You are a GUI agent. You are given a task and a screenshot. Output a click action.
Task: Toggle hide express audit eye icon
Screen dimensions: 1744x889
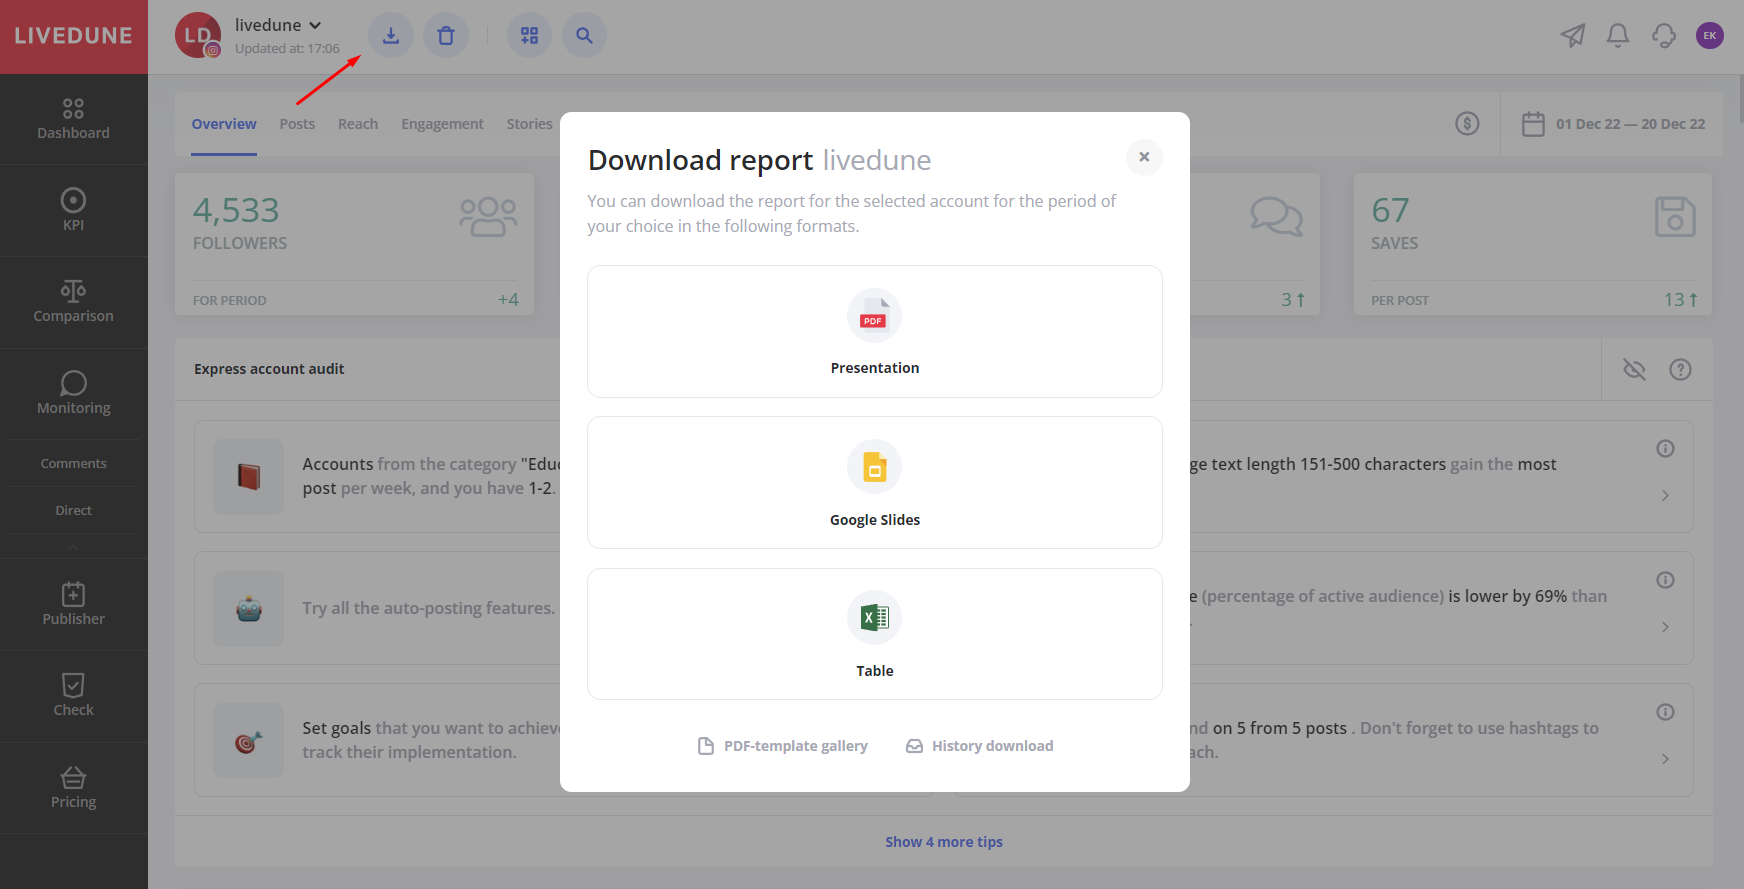tap(1634, 370)
